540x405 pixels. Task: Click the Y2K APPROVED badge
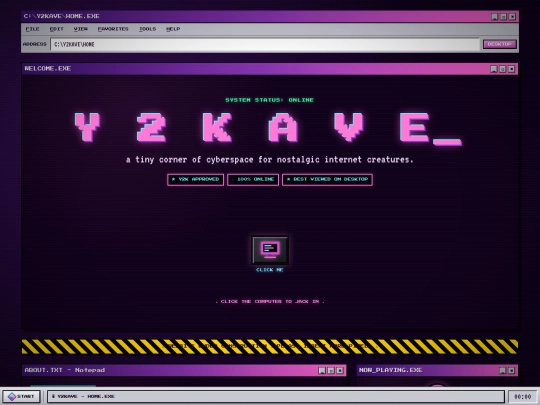point(195,179)
